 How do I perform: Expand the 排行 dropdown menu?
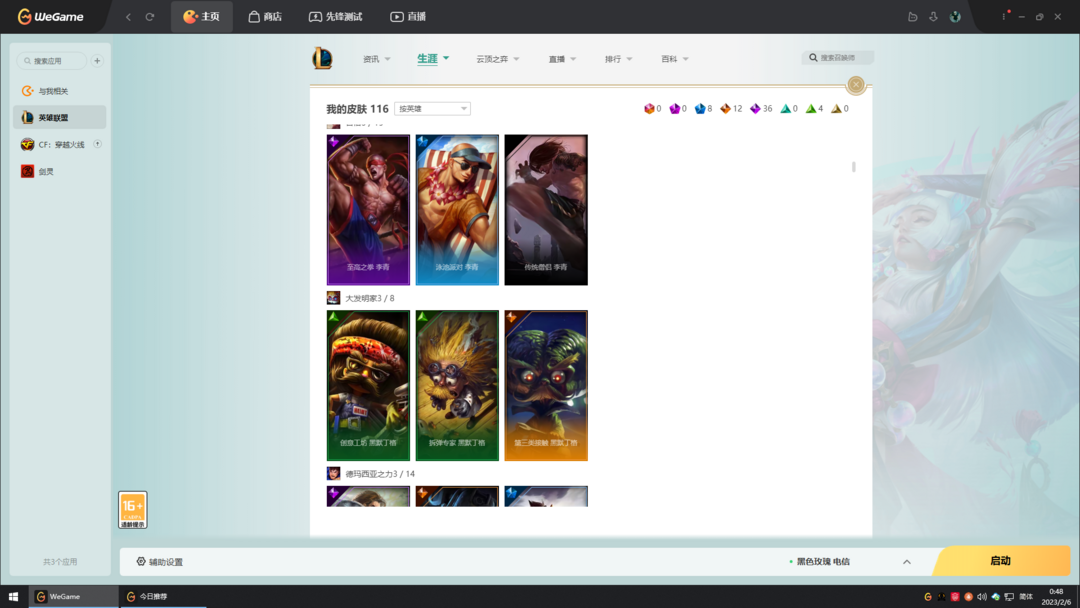(x=618, y=59)
